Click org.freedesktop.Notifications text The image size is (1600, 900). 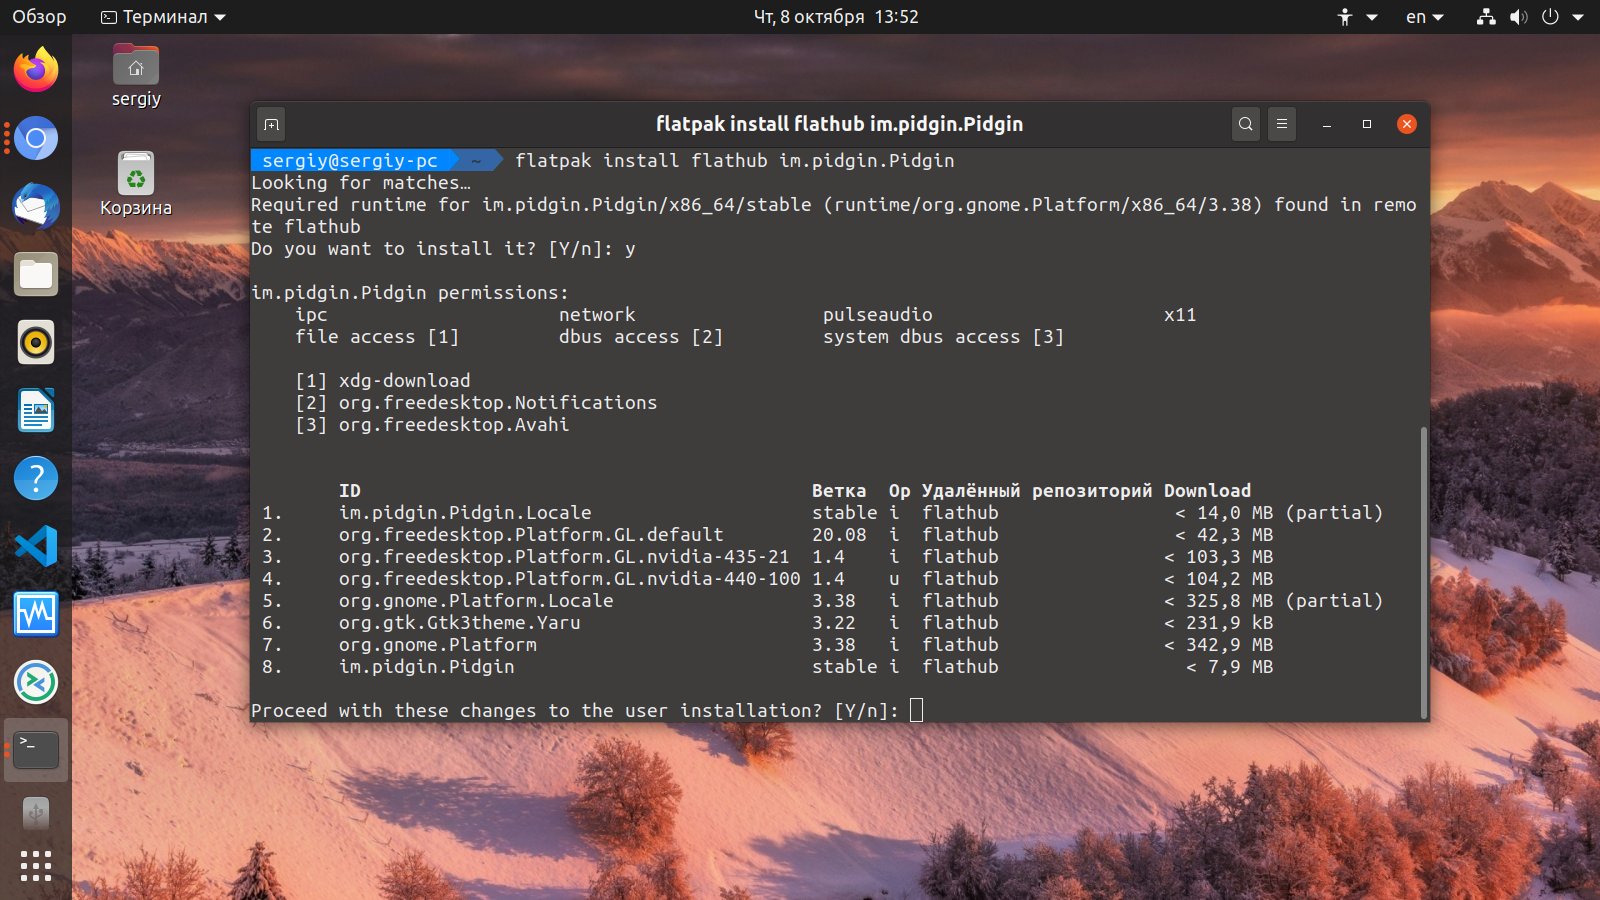click(498, 403)
